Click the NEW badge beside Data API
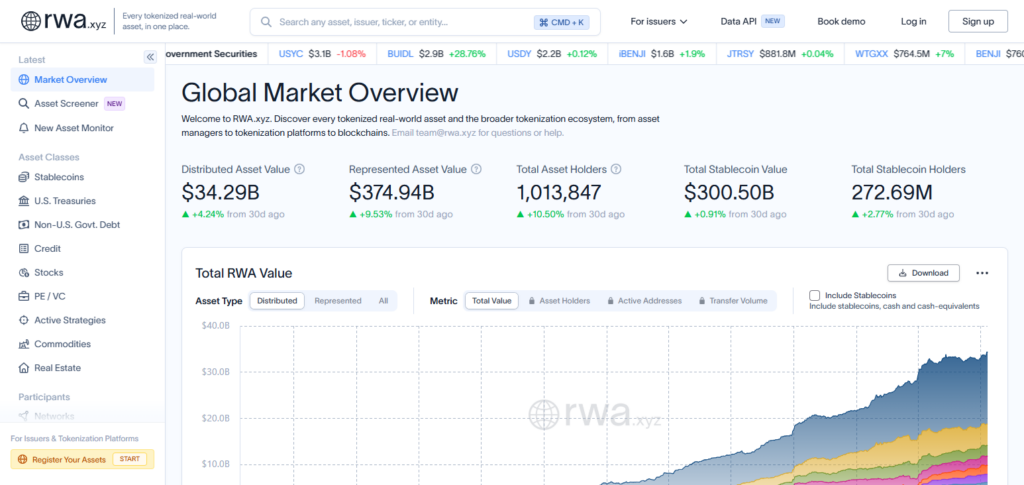This screenshot has height=485, width=1024. 773,21
